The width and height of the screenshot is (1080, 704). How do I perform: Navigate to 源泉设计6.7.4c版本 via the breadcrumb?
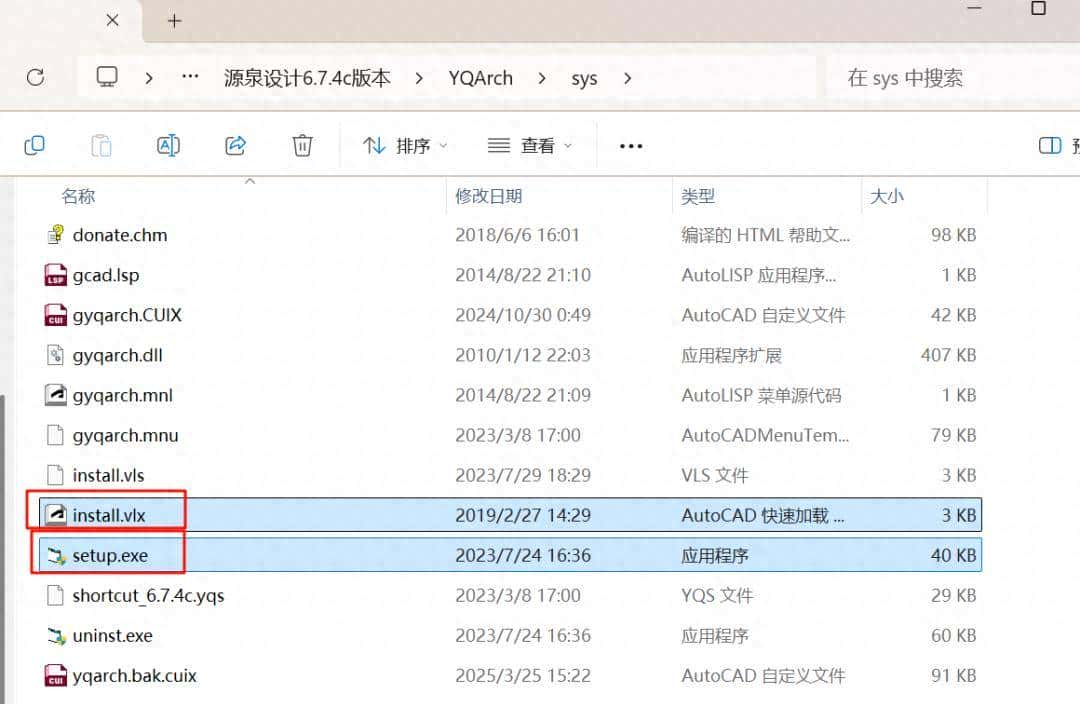point(307,78)
